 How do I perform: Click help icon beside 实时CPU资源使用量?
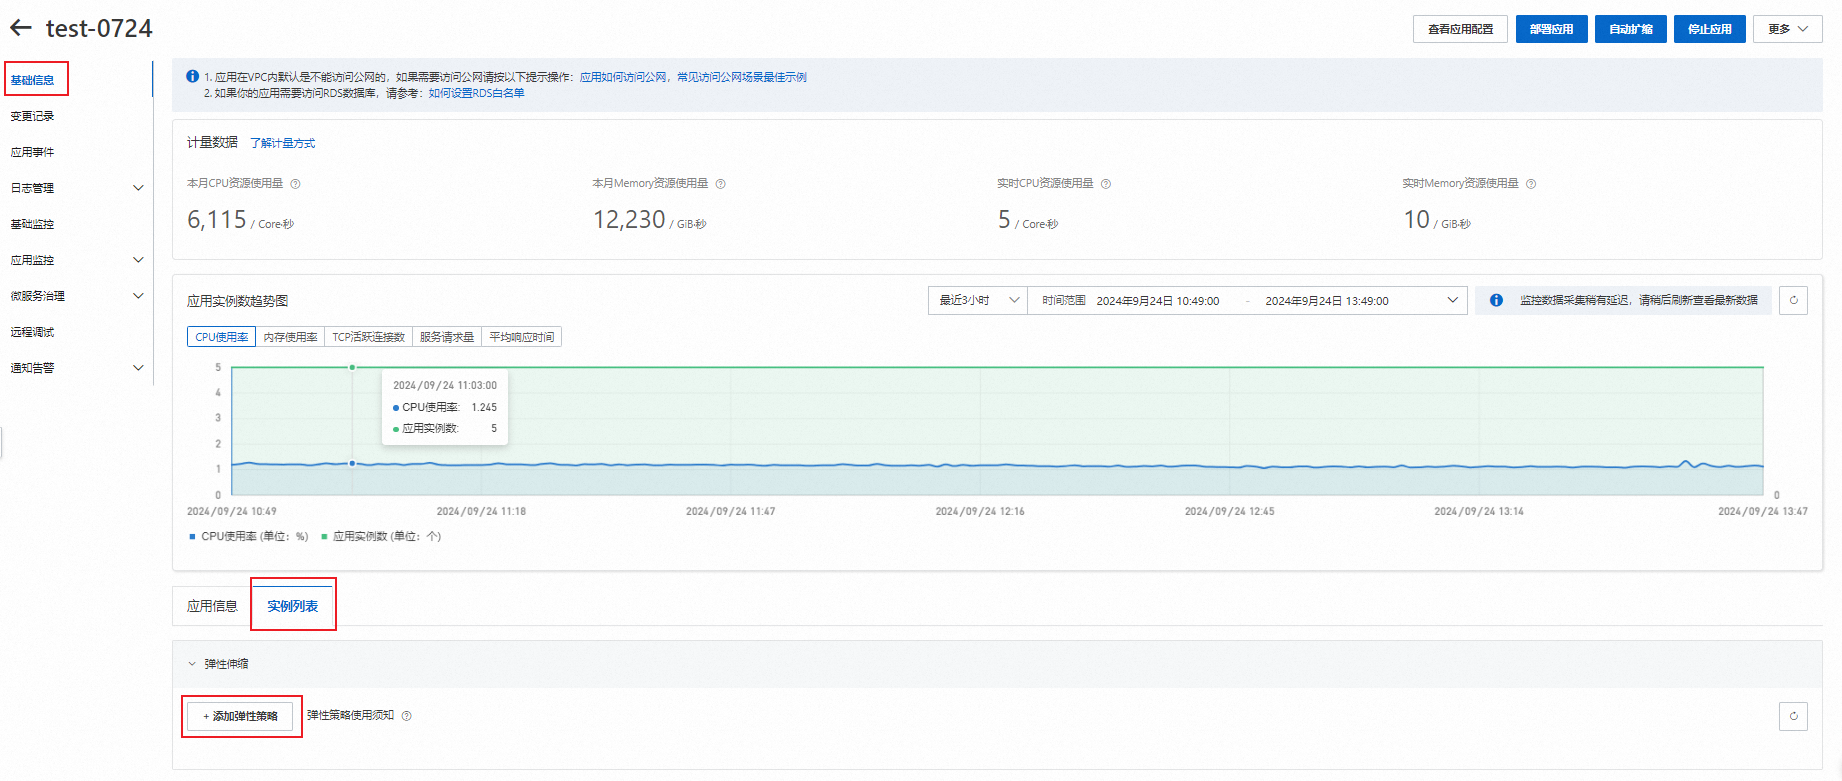click(1106, 184)
